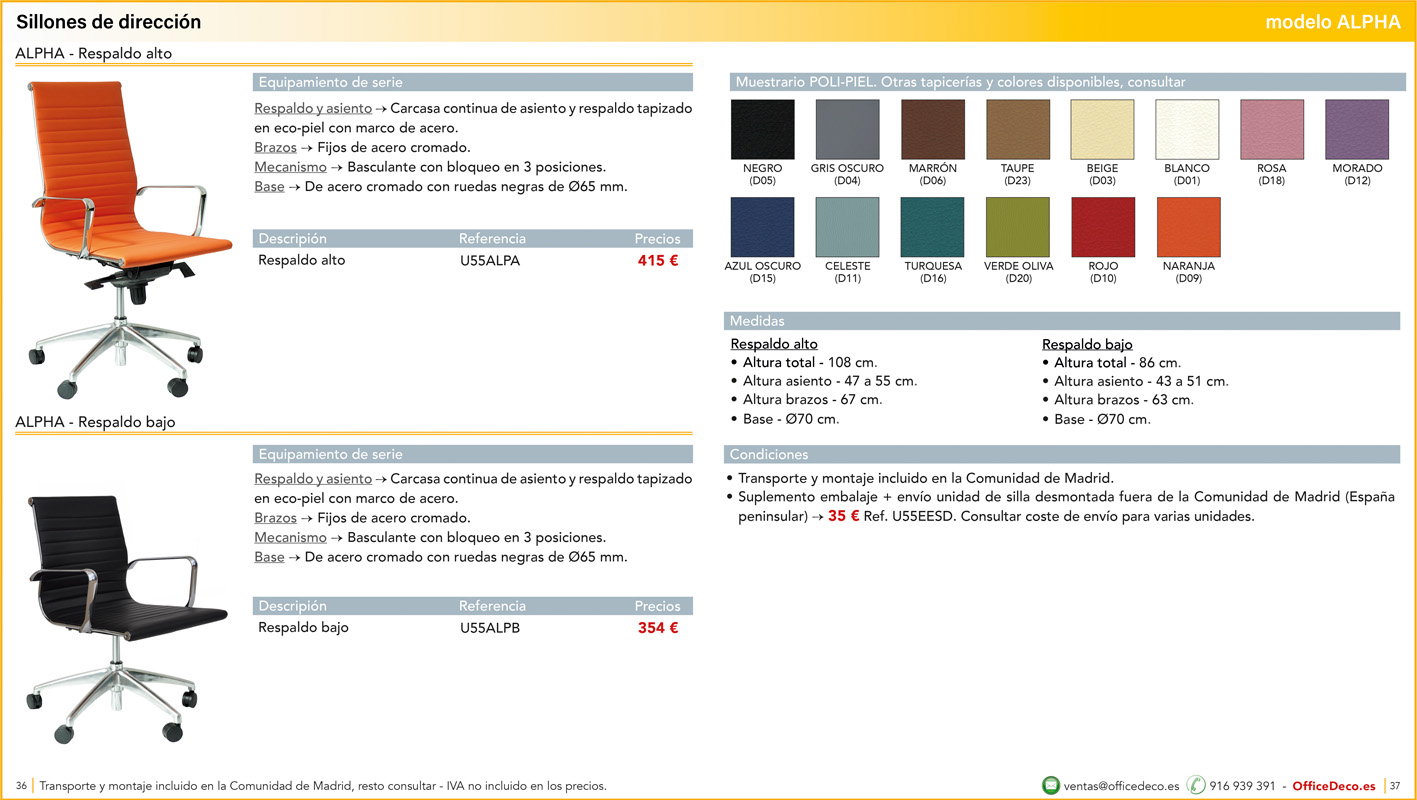
Task: Click the 'ALPHA - Respaldo alto' heading
Action: [94, 54]
